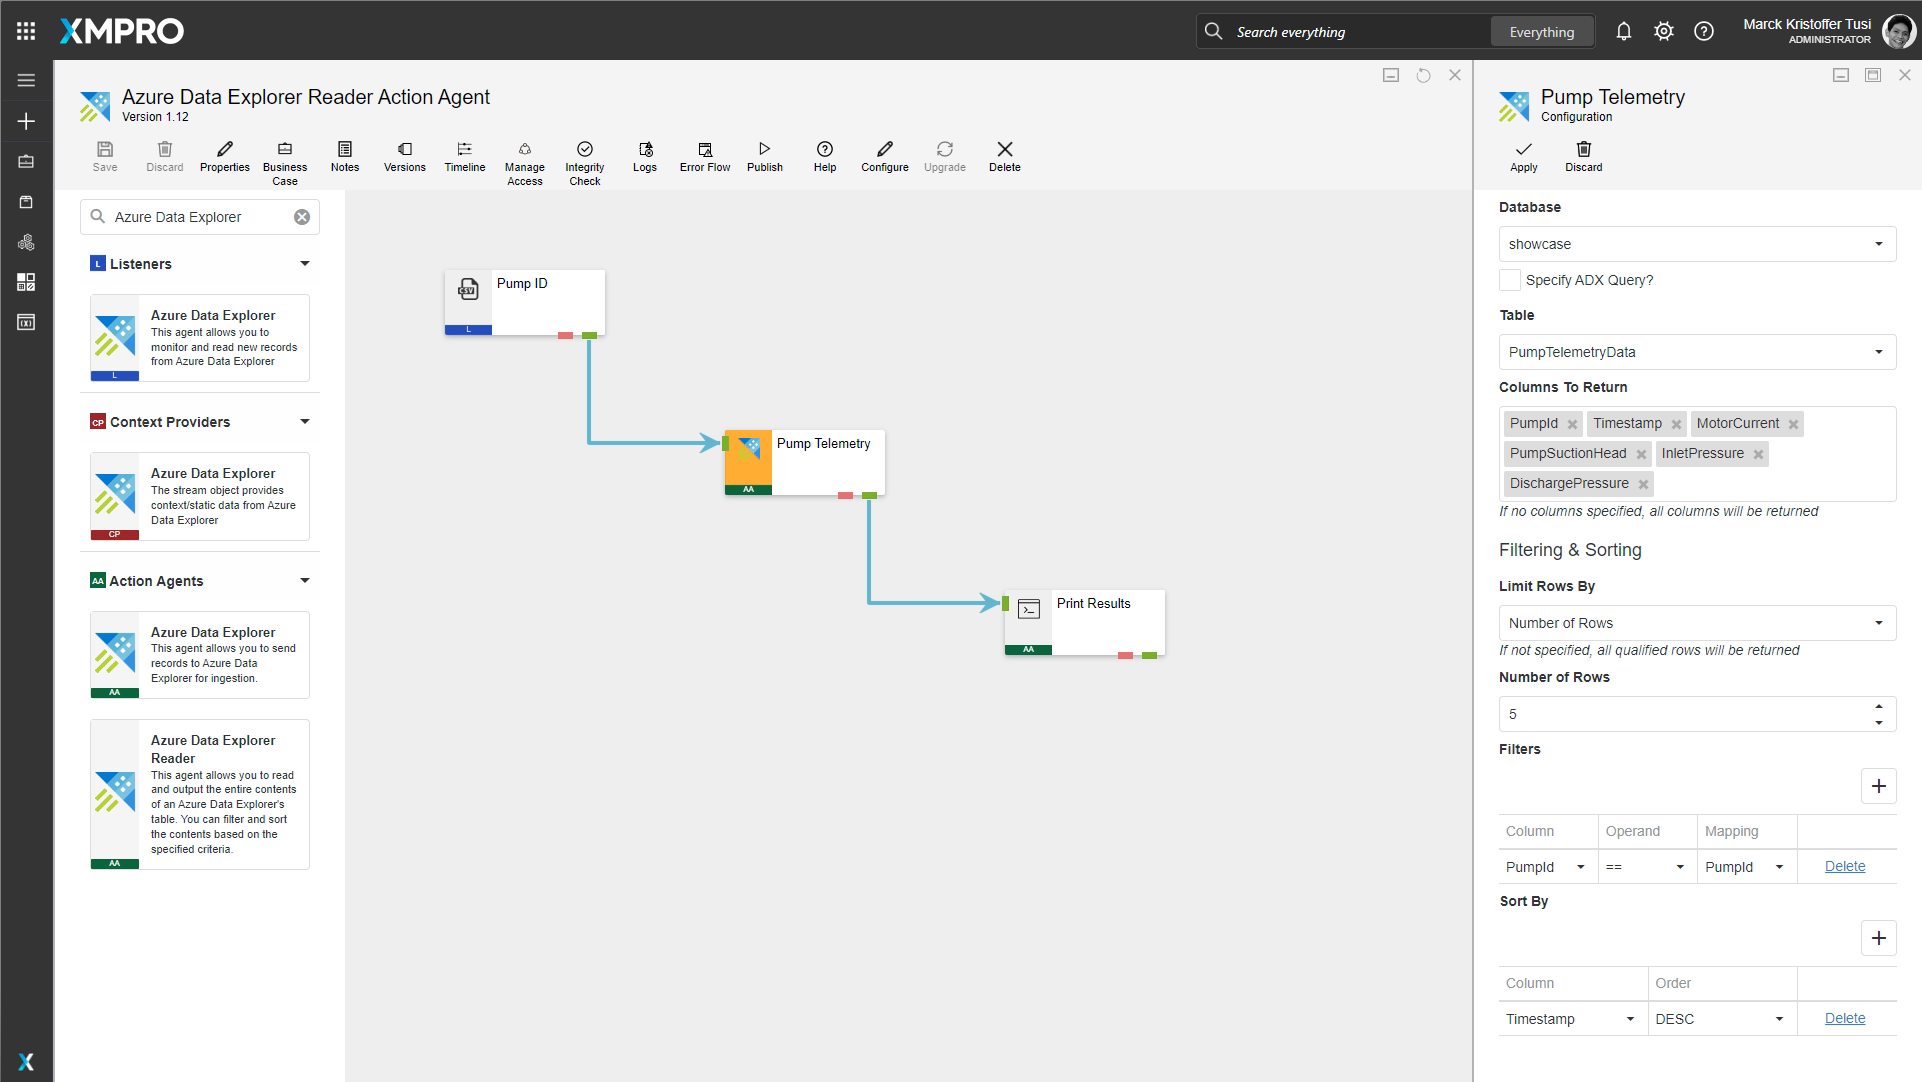1922x1082 pixels.
Task: Open the Error Flow tool
Action: pyautogui.click(x=705, y=150)
